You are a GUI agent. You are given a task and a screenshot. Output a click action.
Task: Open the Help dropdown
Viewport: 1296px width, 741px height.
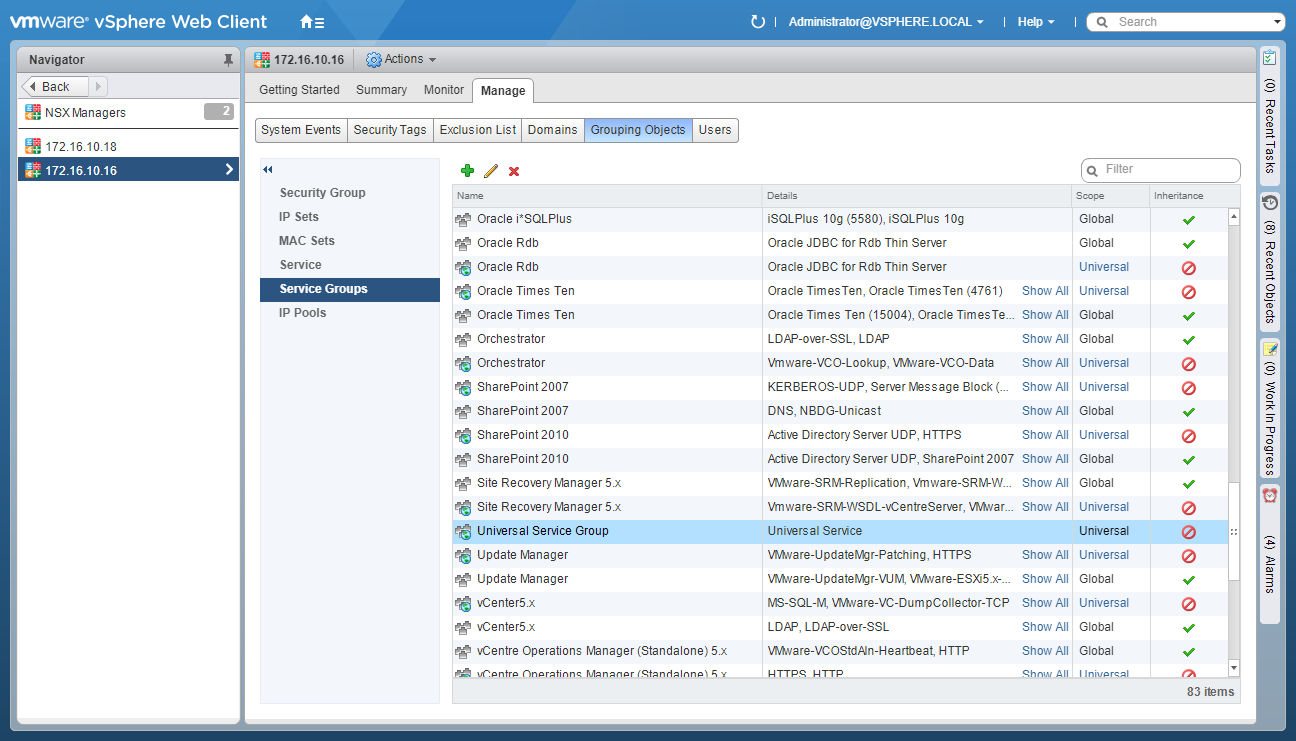point(1035,22)
